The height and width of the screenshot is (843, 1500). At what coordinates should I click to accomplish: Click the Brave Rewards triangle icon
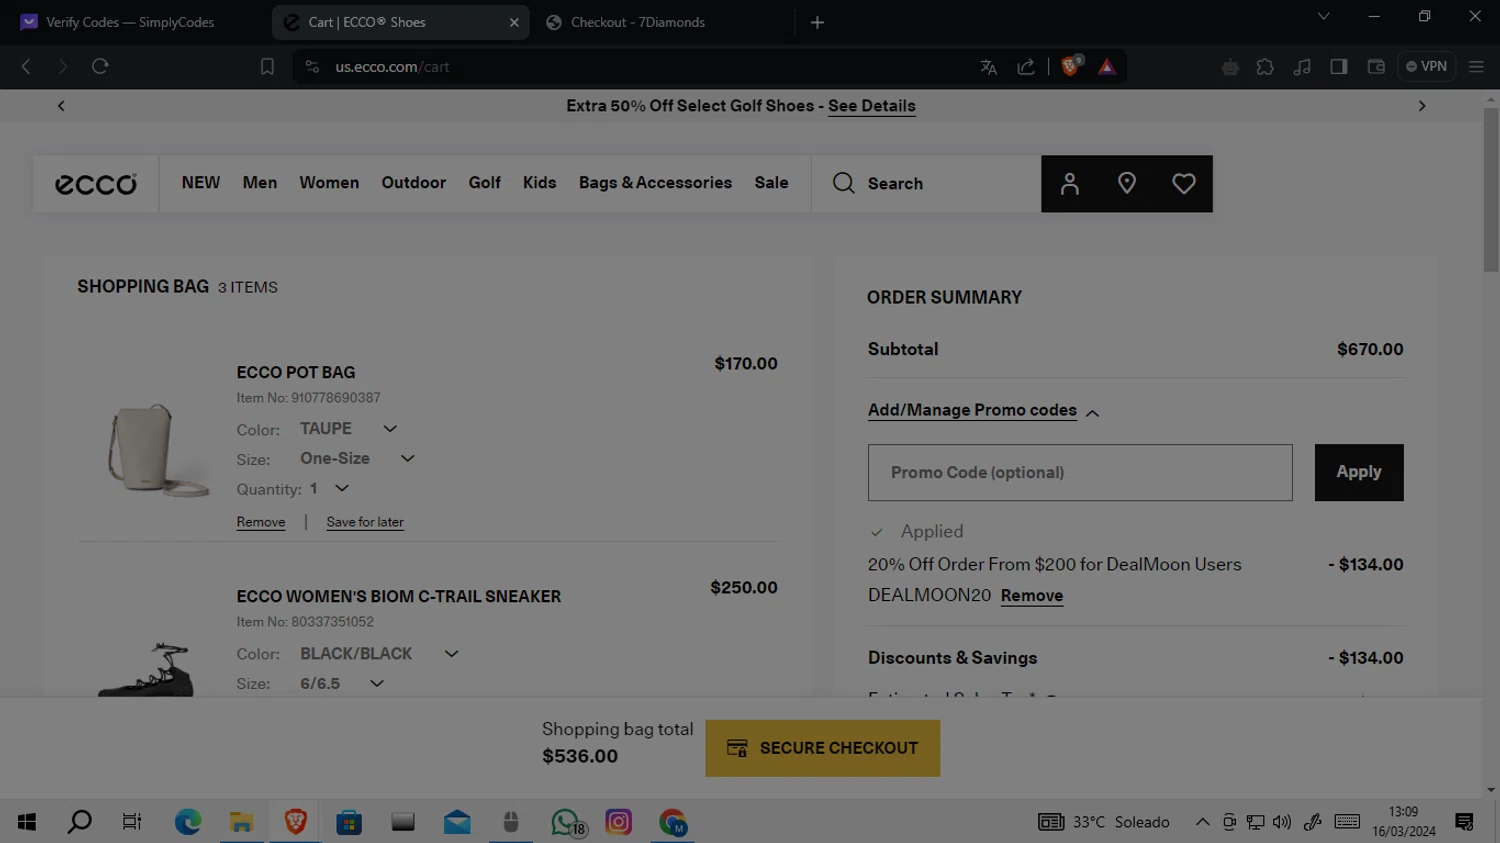(x=1107, y=67)
